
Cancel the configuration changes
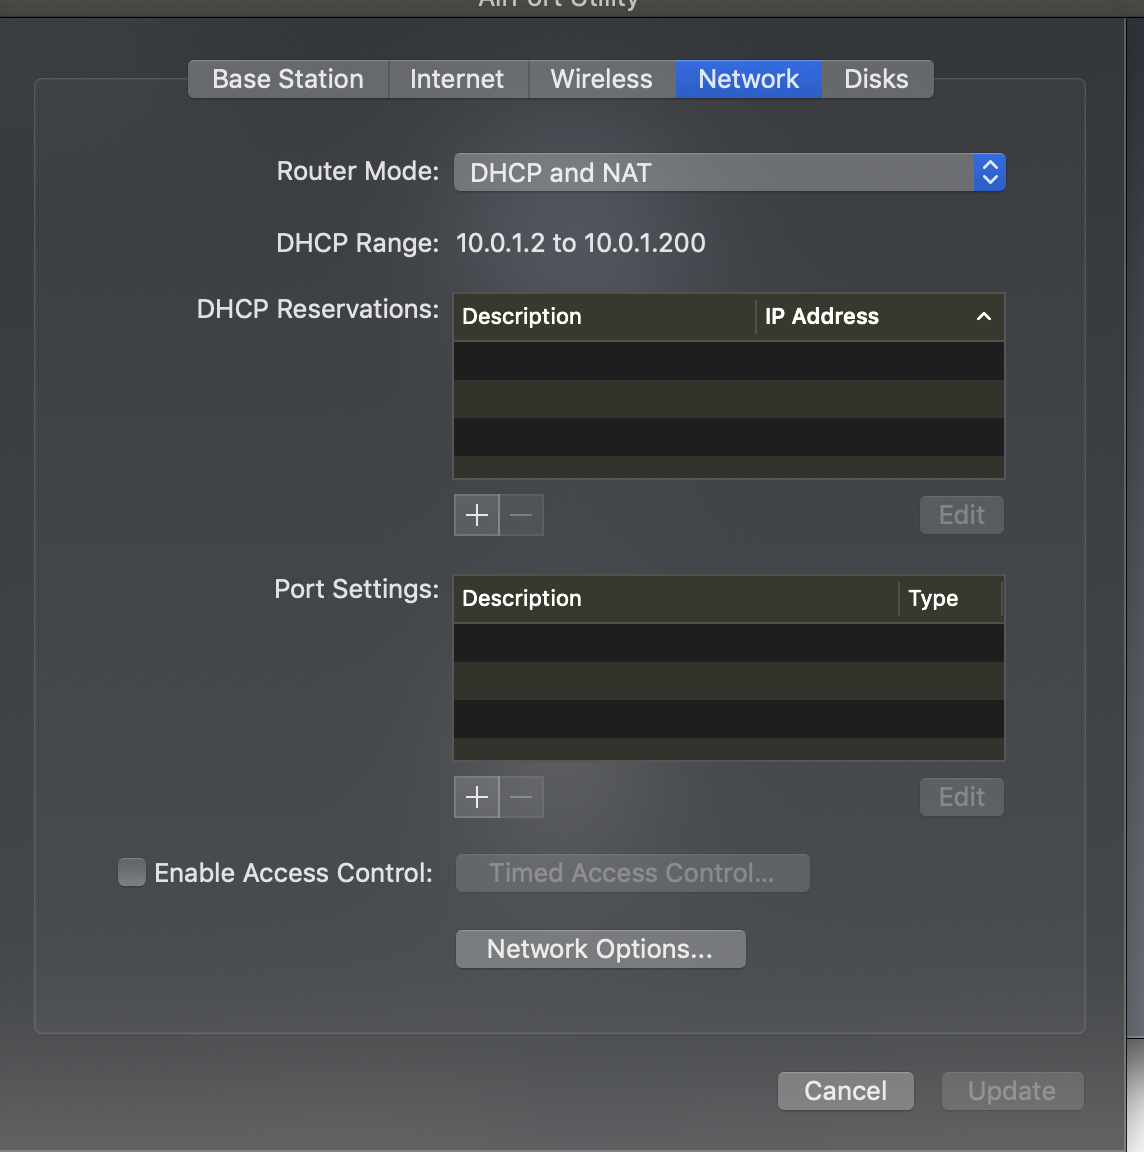tap(846, 1091)
